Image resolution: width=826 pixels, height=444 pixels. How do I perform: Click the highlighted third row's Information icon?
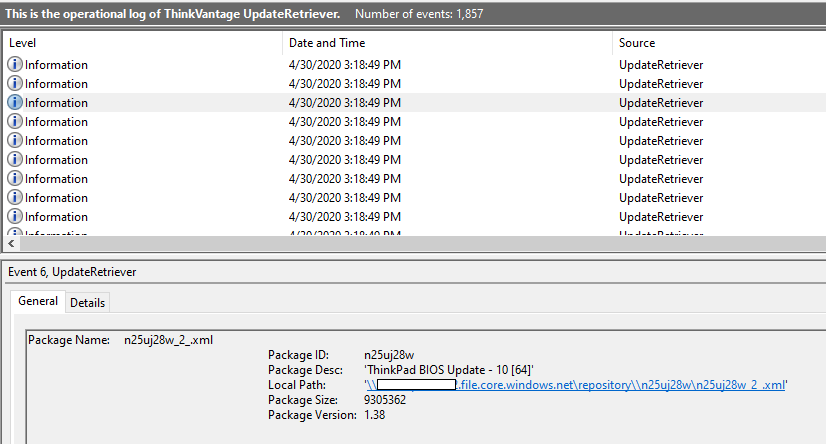15,103
